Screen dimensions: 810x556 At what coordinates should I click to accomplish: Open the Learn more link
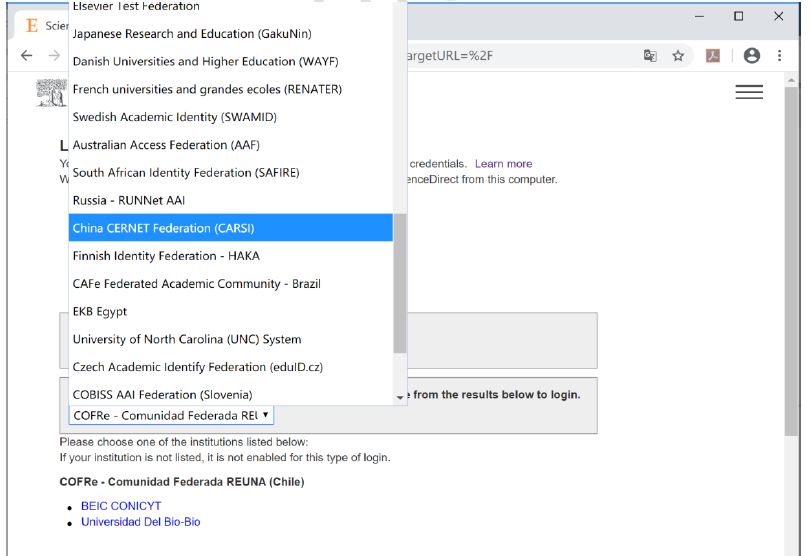[504, 164]
